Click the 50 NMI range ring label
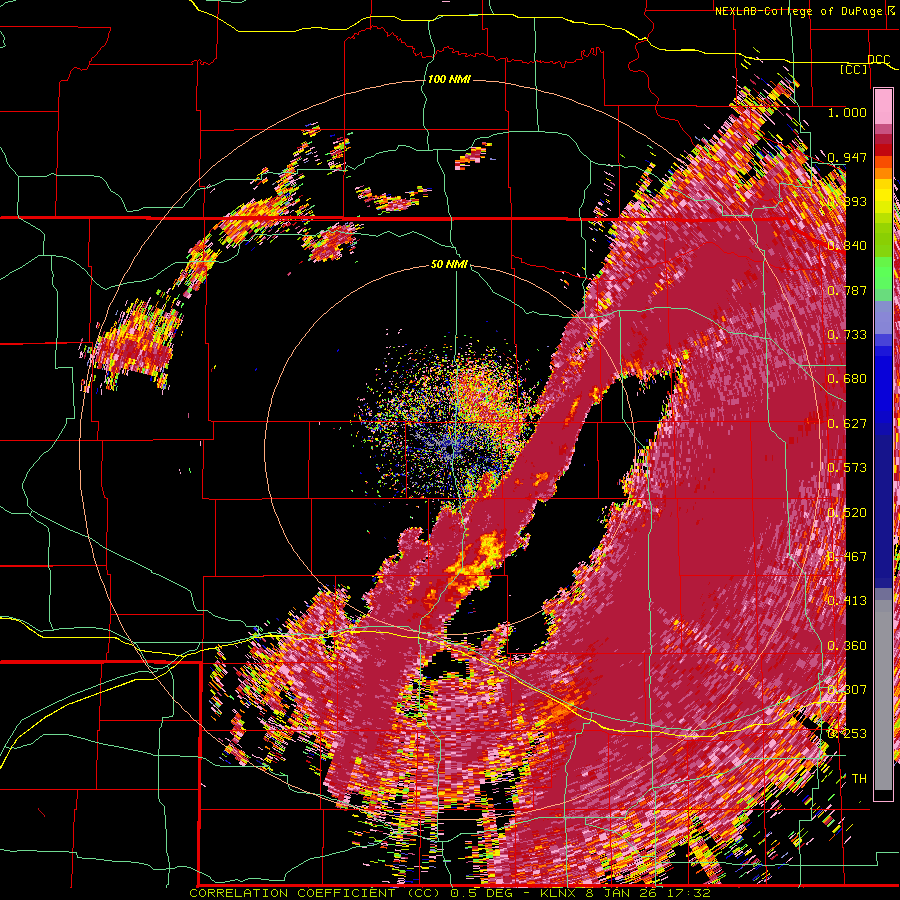This screenshot has width=900, height=900. (449, 264)
